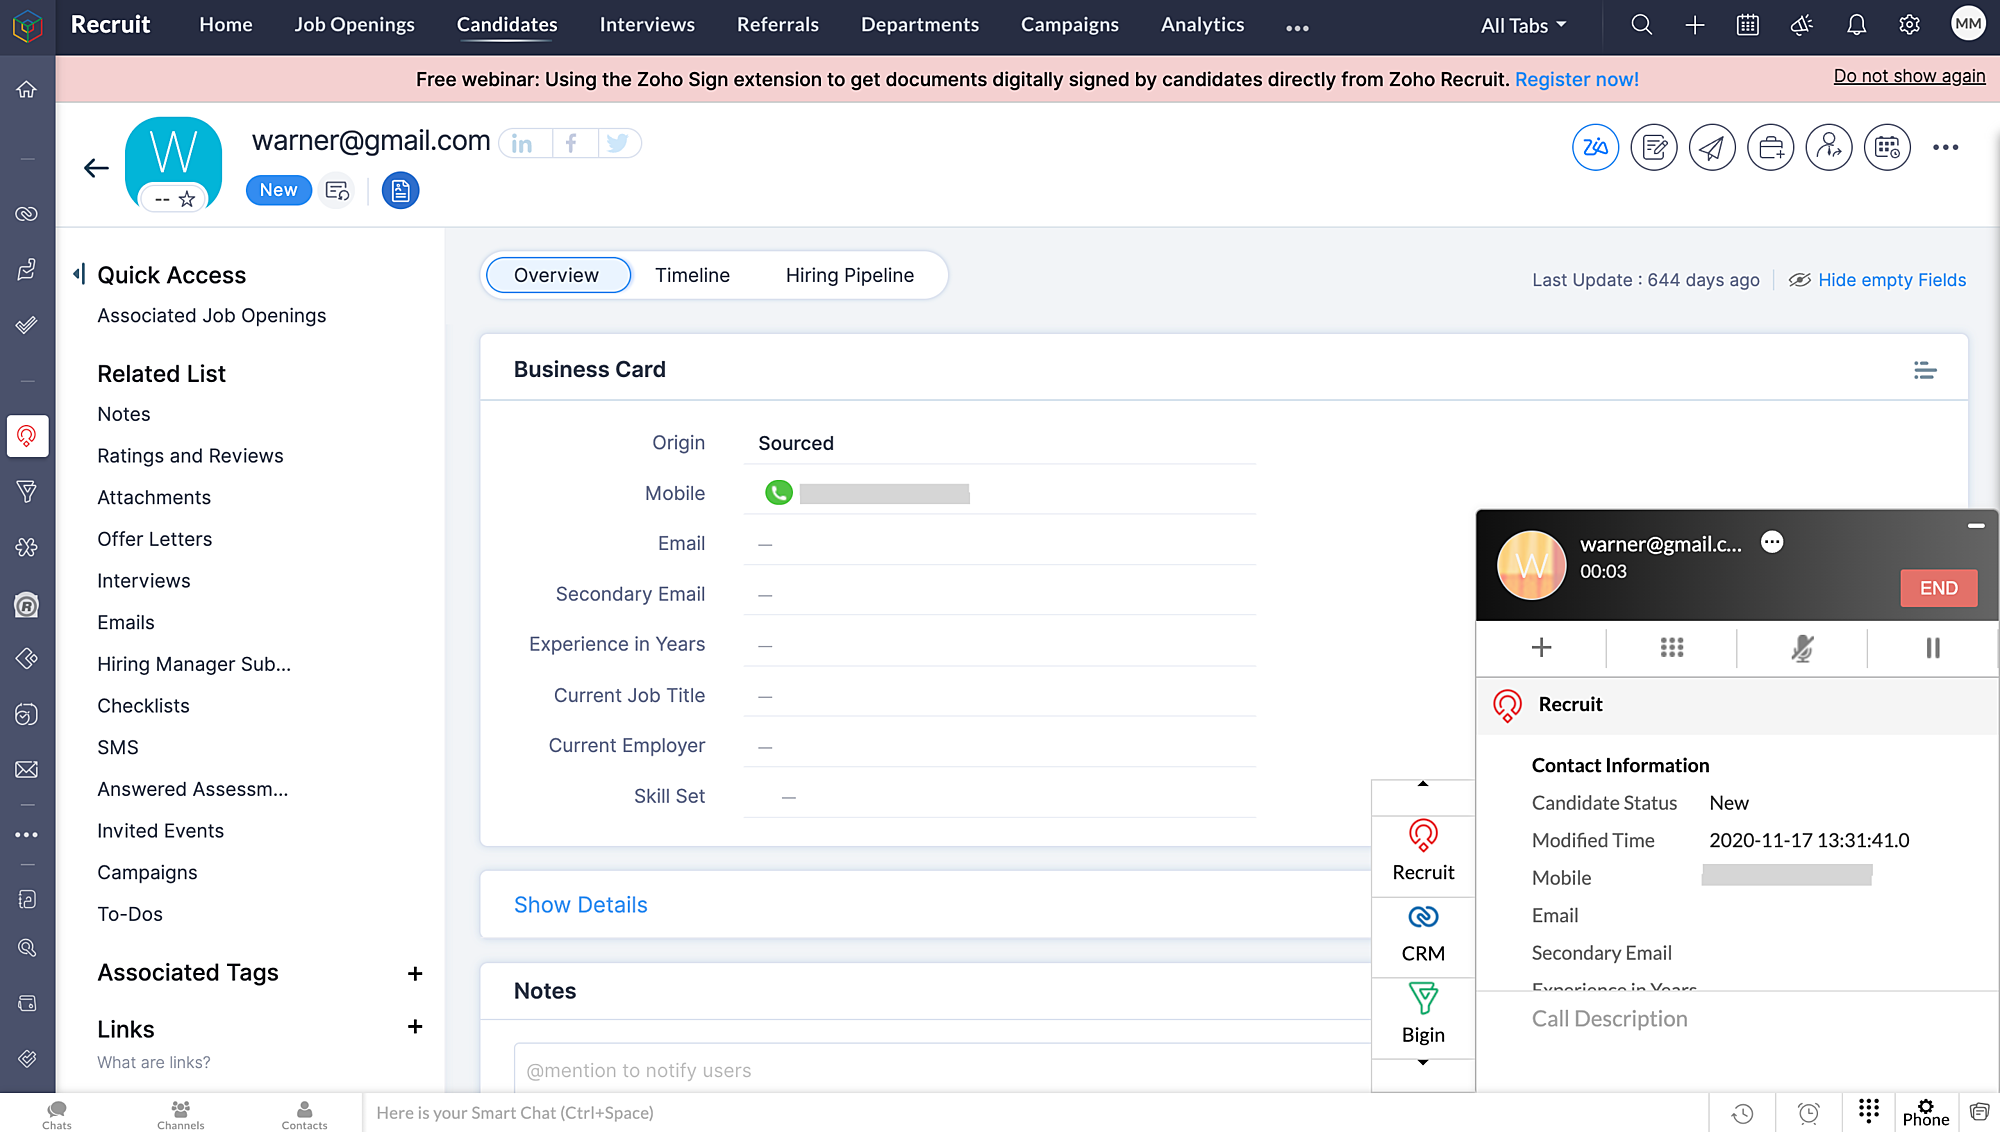Click the plus create-new icon in top bar

click(1694, 25)
